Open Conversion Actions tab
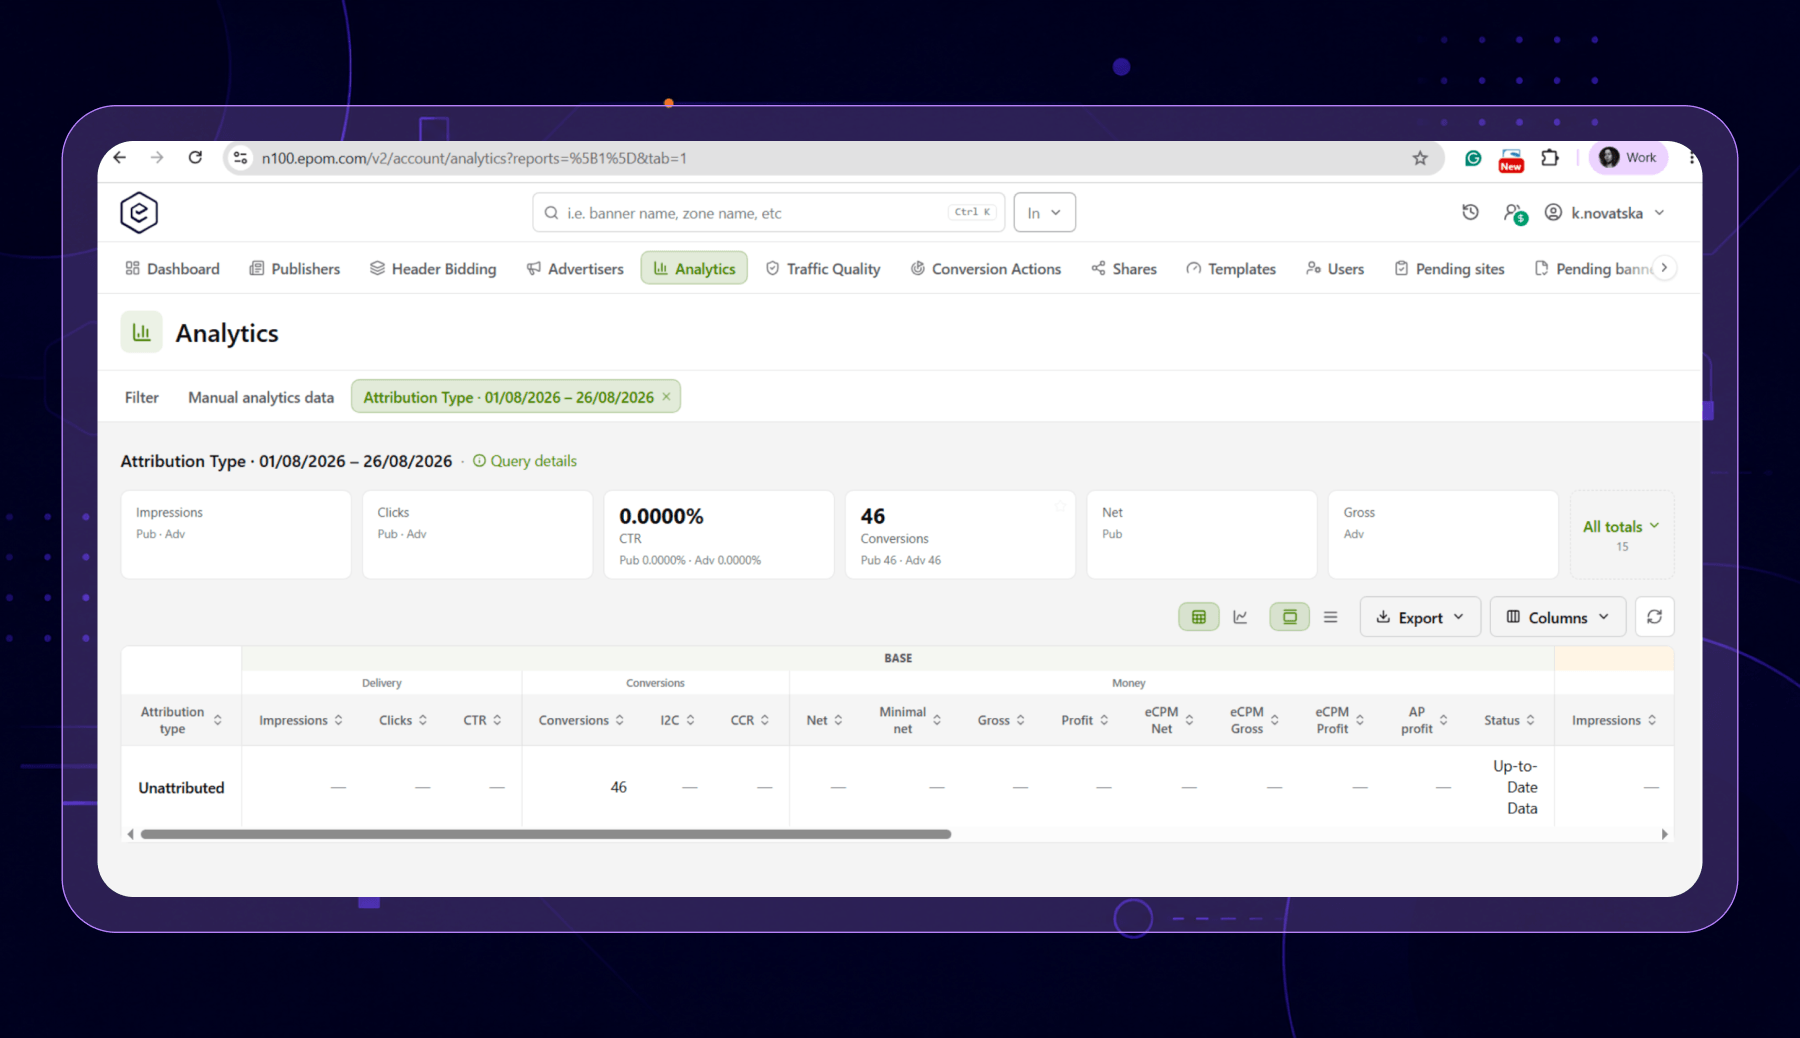 click(986, 269)
